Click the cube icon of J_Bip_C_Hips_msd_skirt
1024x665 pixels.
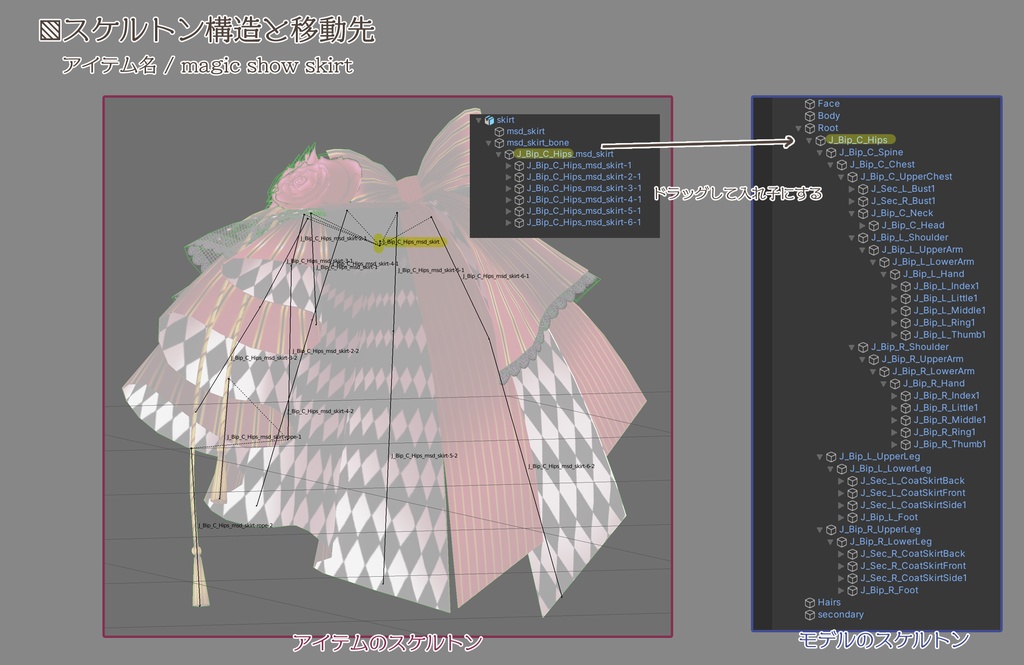pyautogui.click(x=509, y=154)
